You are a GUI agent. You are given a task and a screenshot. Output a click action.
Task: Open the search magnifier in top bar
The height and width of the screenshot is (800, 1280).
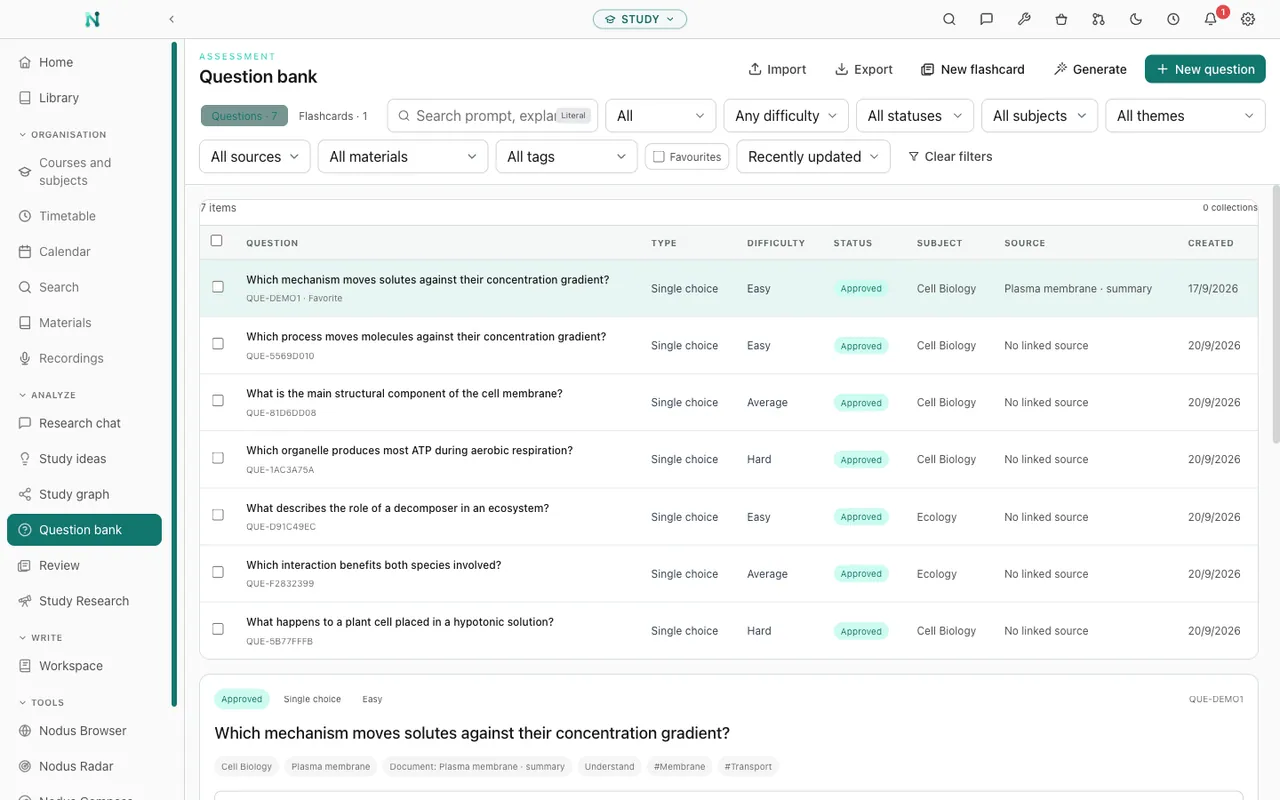(x=949, y=19)
